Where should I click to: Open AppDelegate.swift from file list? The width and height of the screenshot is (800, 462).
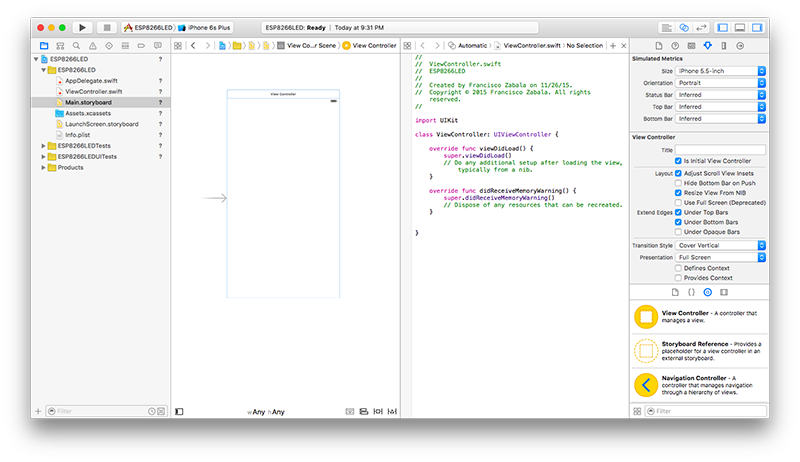[92, 80]
